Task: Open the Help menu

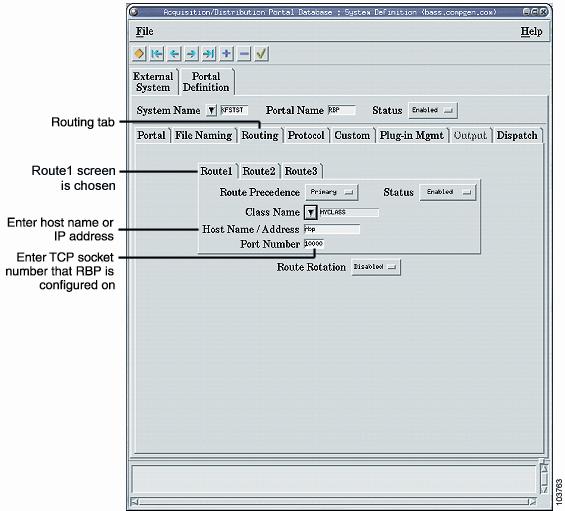Action: 531,31
